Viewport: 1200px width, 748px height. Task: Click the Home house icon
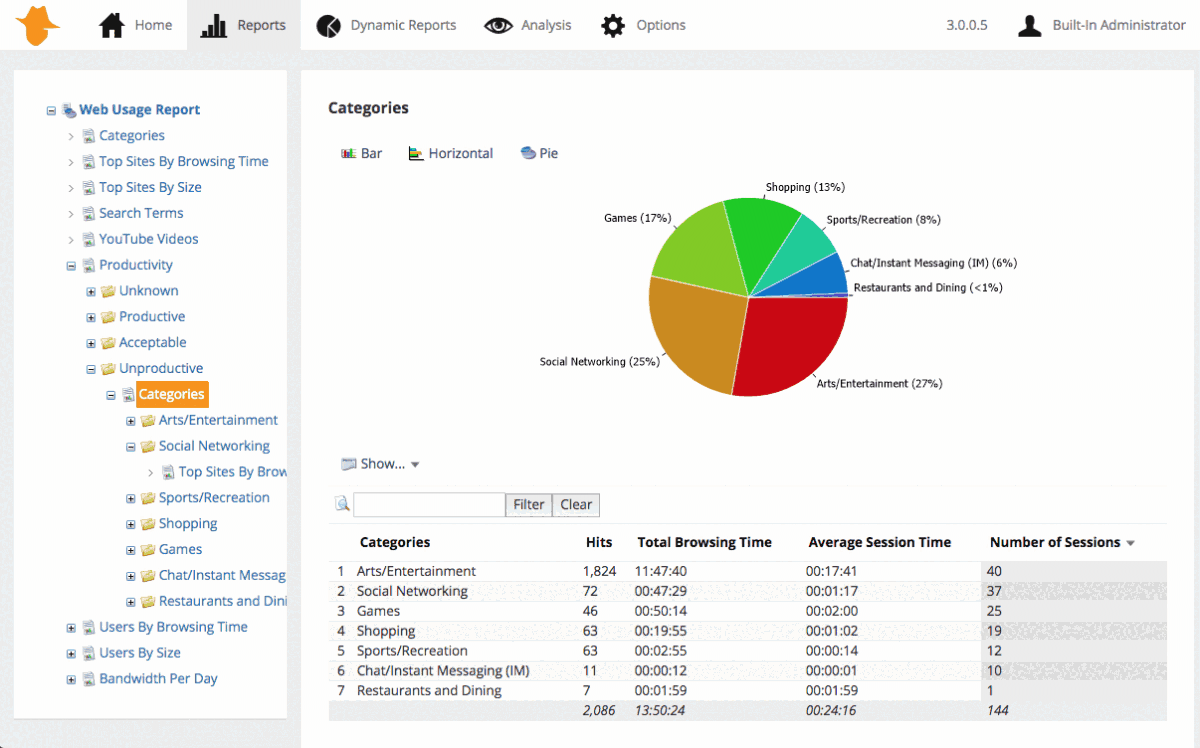click(x=111, y=25)
